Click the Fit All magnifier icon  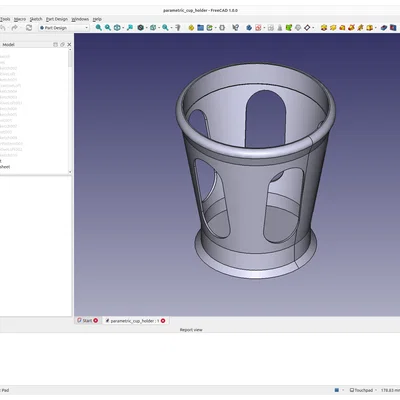pyautogui.click(x=99, y=28)
